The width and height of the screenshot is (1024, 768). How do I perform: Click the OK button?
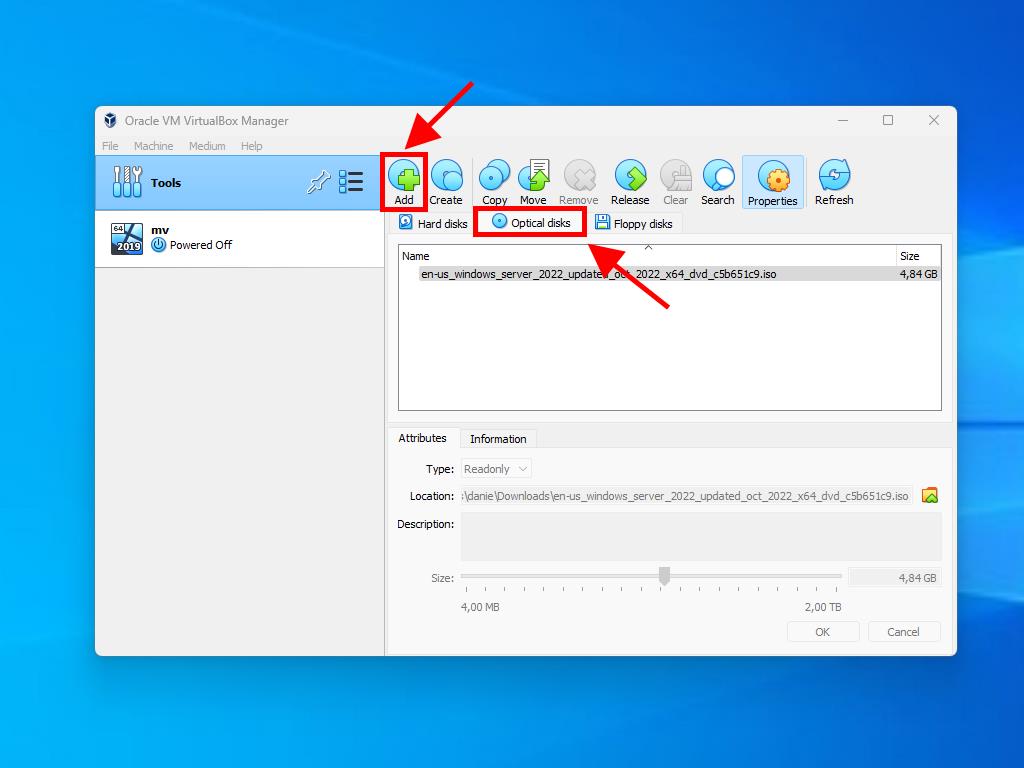tap(822, 631)
